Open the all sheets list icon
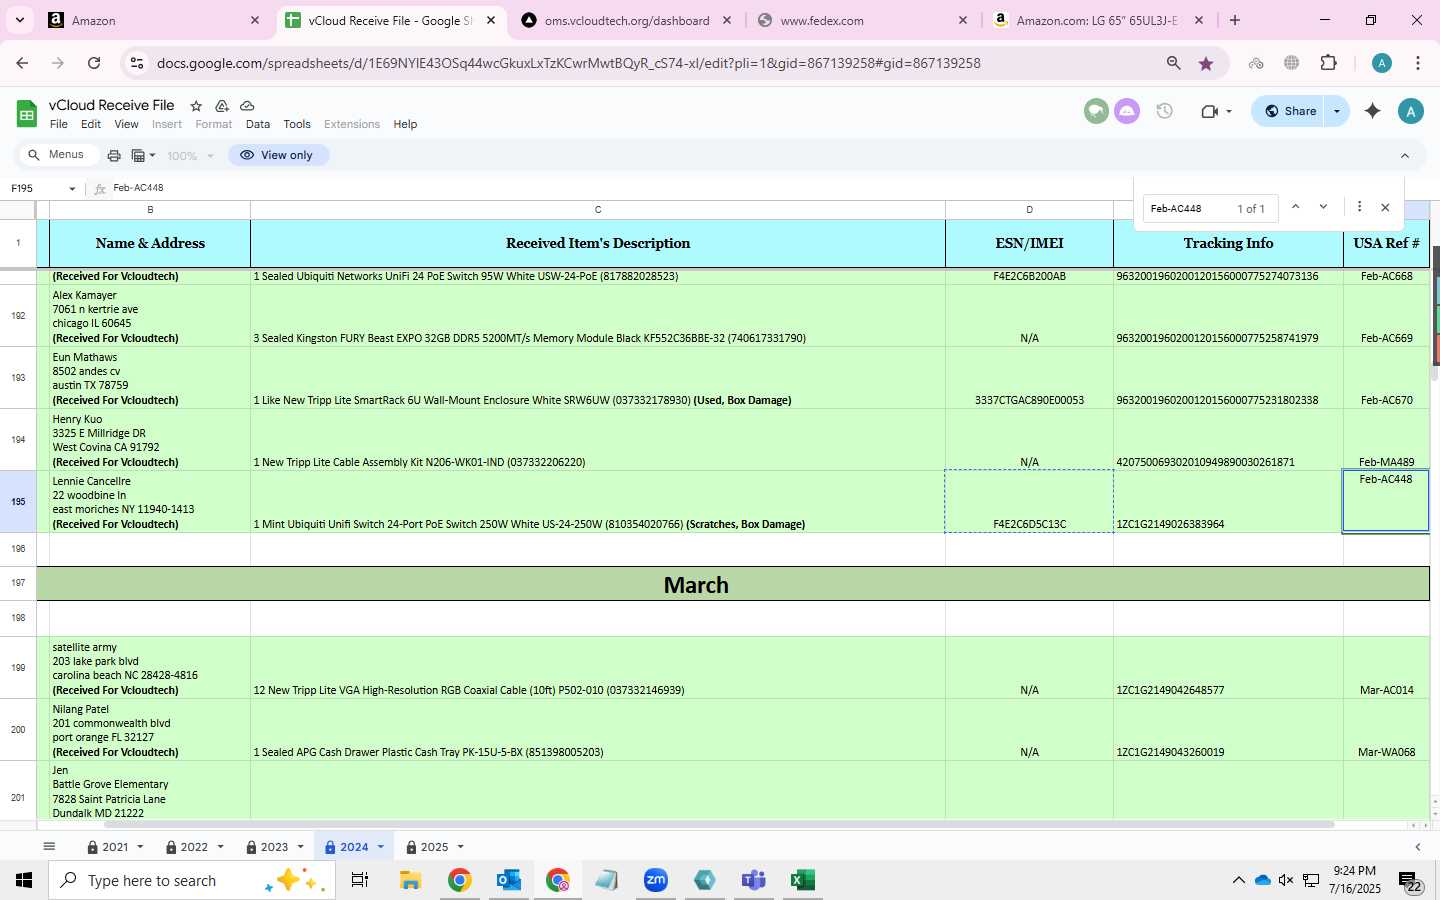1440x900 pixels. point(49,846)
